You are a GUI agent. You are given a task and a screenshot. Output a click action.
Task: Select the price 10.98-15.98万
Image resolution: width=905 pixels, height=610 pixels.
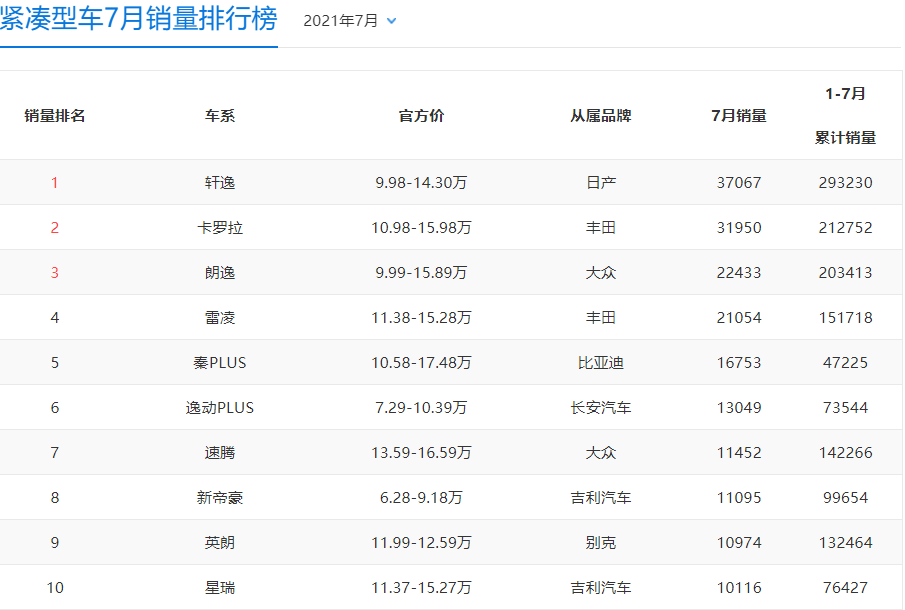click(421, 227)
